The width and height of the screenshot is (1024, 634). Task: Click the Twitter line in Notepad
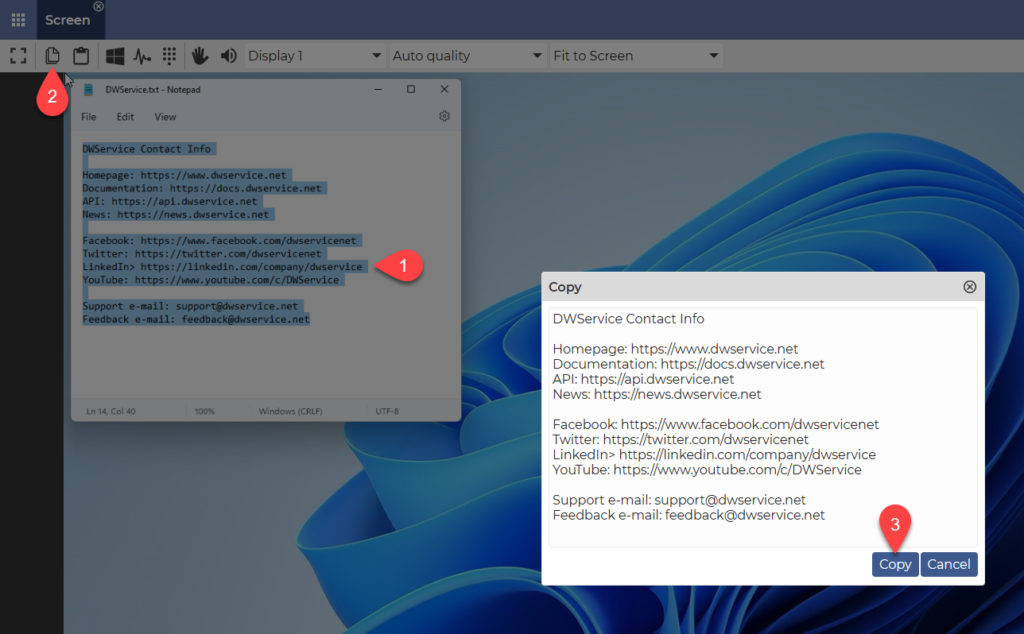point(202,253)
